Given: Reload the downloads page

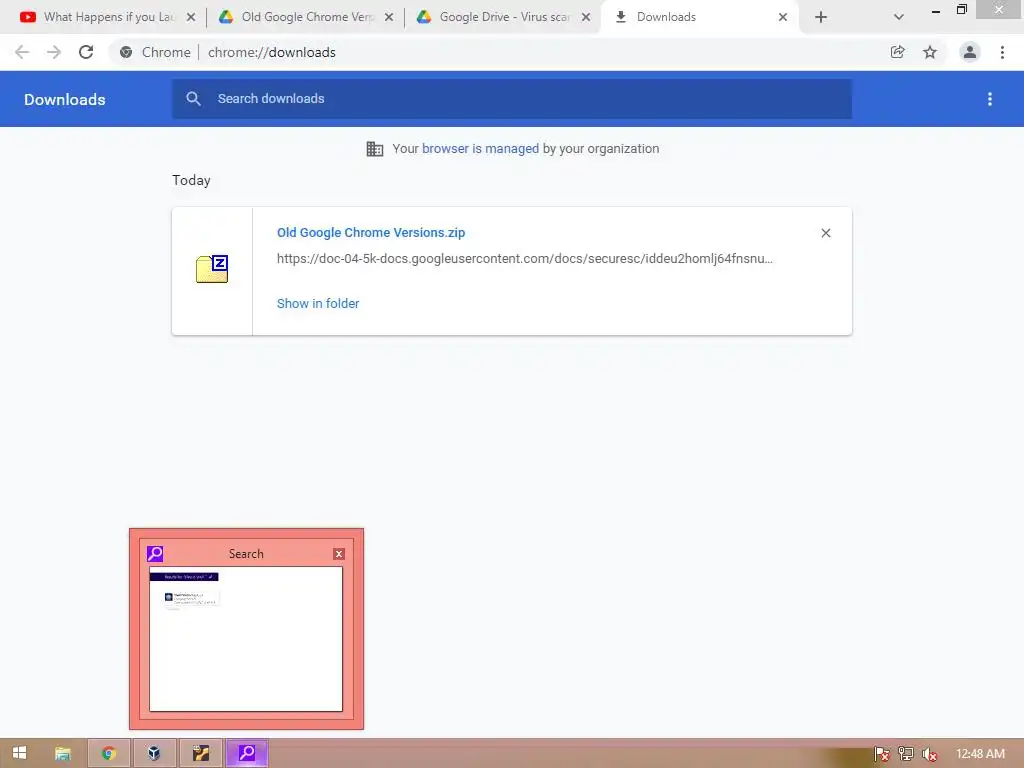Looking at the screenshot, I should pos(86,52).
